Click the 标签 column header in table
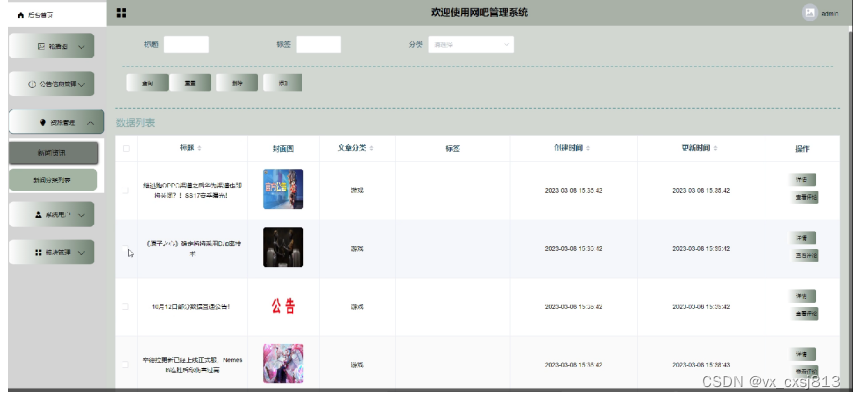This screenshot has height=399, width=855. pos(453,149)
